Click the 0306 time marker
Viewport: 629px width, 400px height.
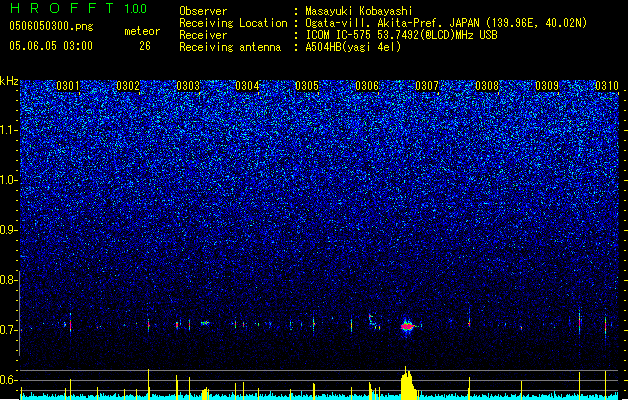point(367,86)
